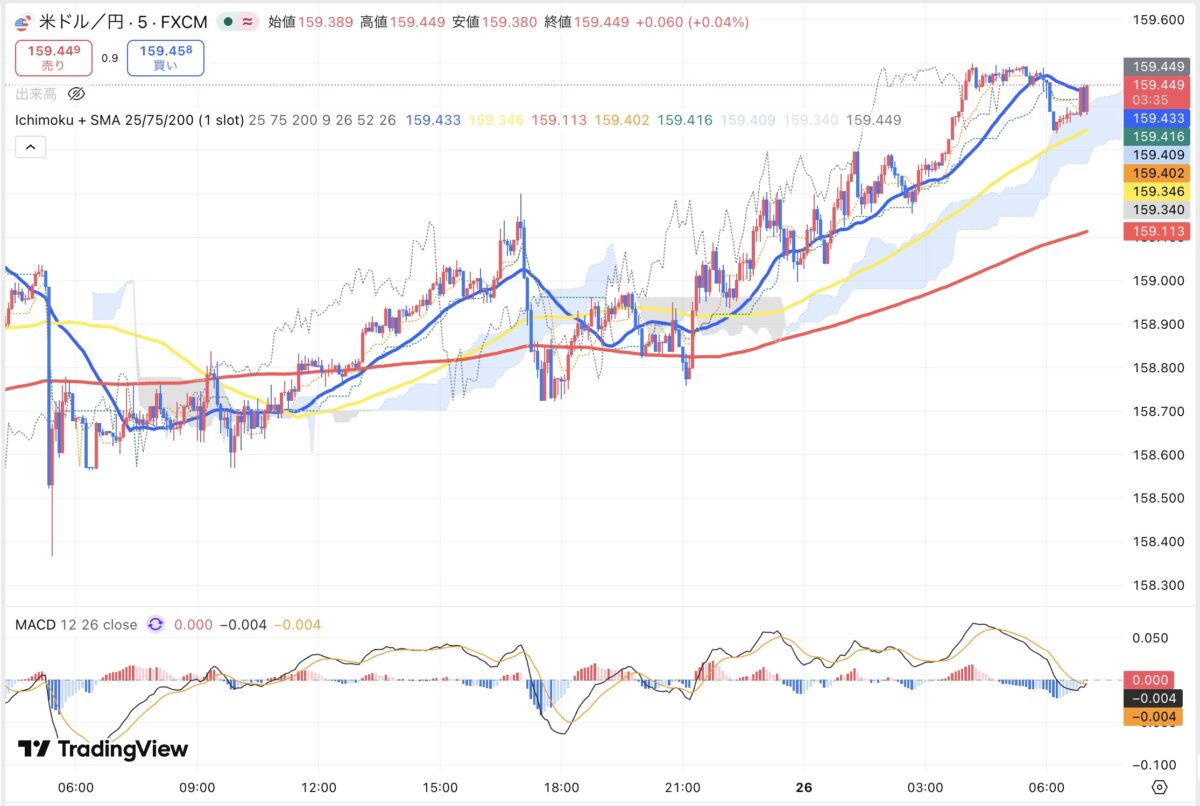Click the pink approximate-equals data icon
Viewport: 1200px width, 806px height.
[x=247, y=22]
